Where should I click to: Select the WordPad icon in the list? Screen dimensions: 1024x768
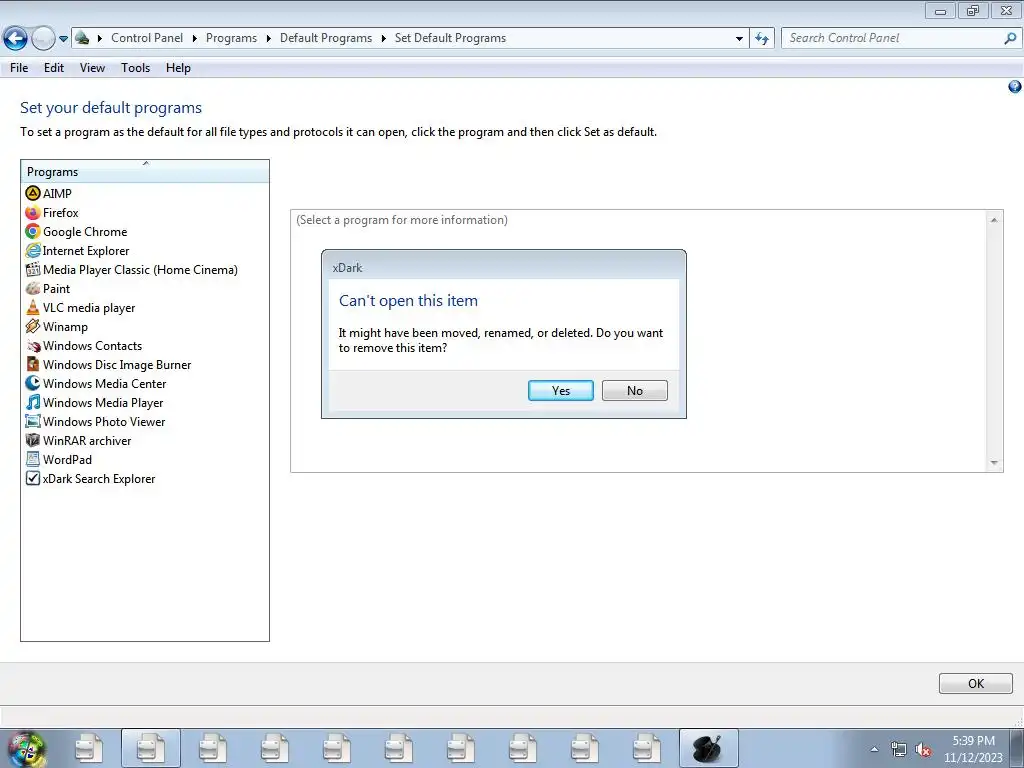33,459
